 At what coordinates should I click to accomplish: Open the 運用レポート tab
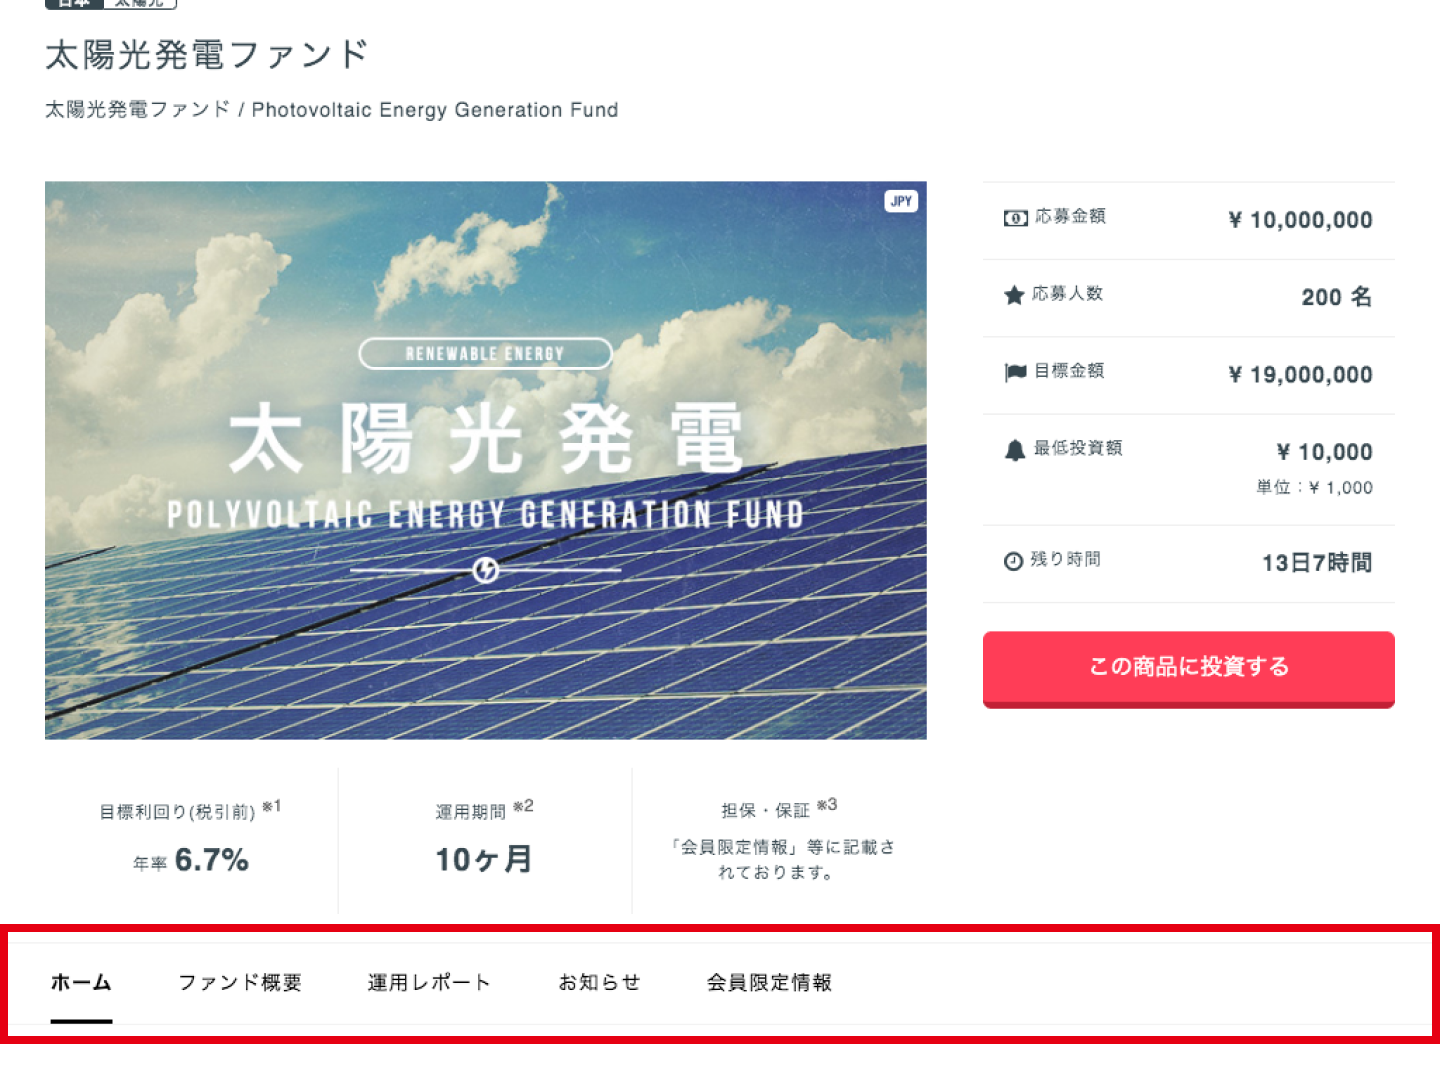tap(429, 983)
